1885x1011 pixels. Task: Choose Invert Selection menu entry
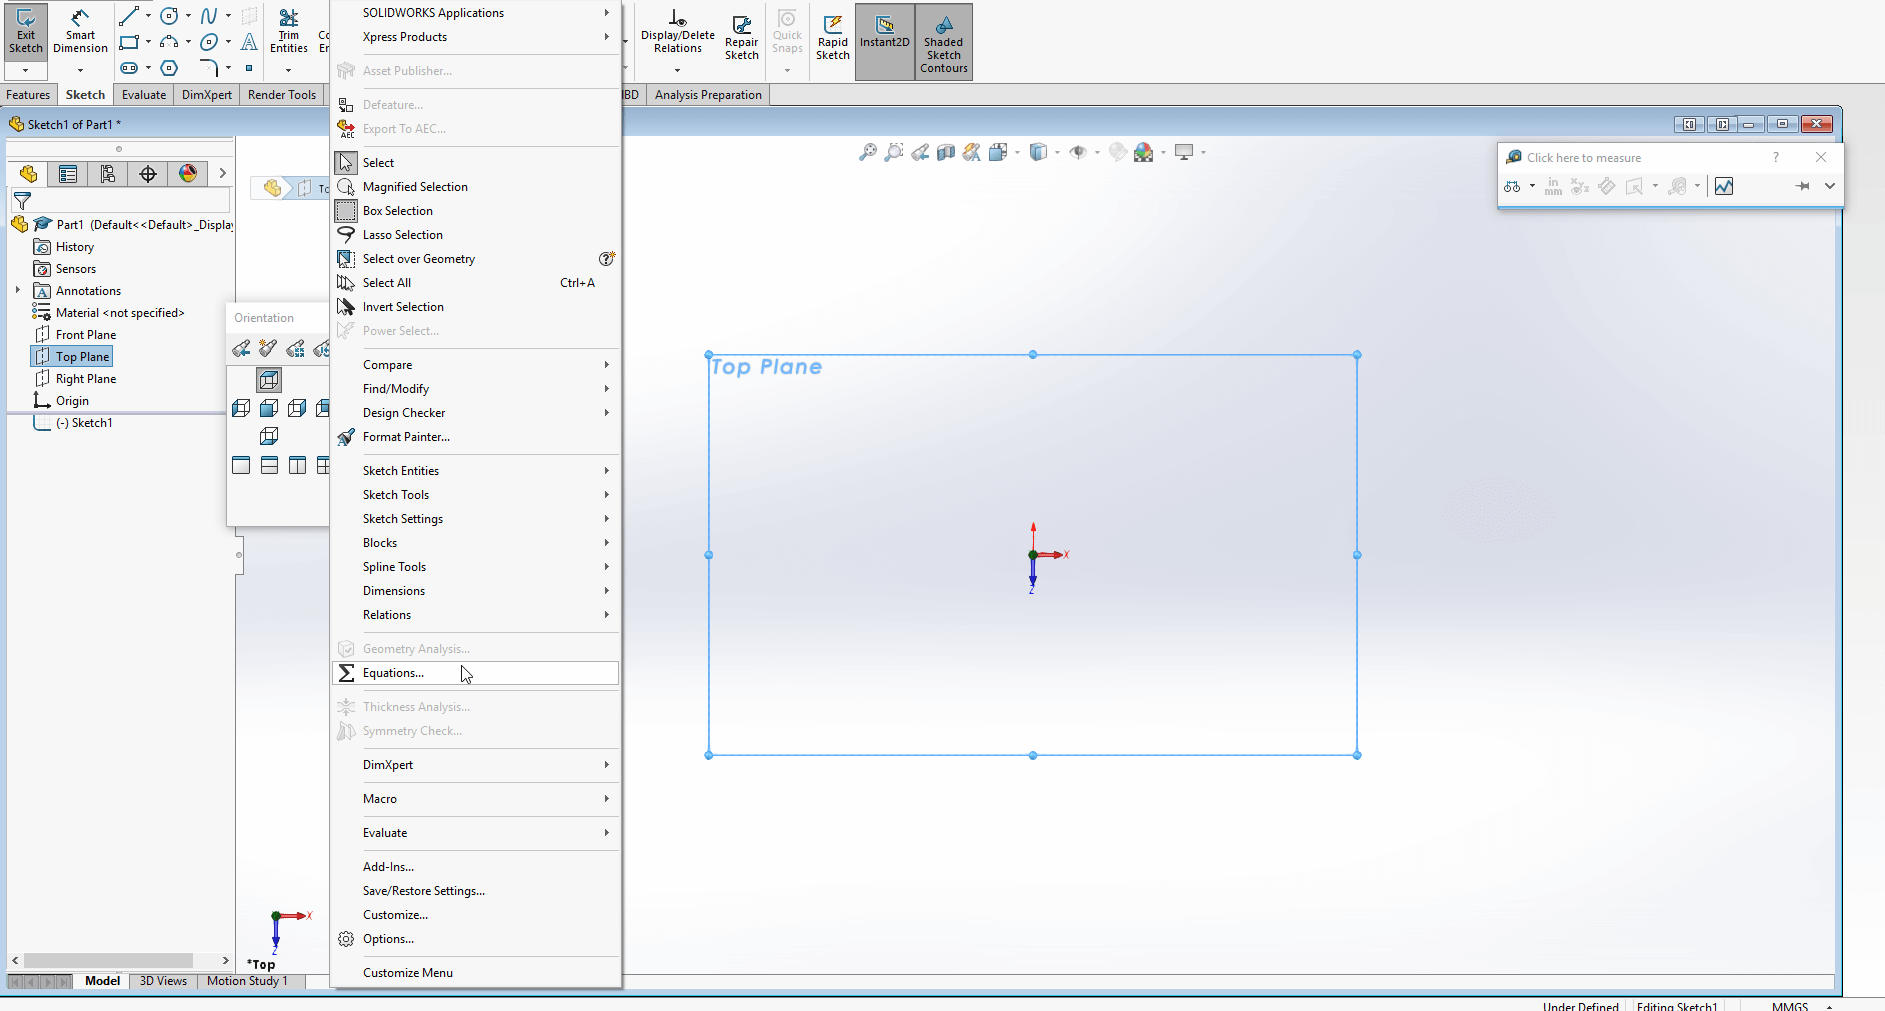coord(476,307)
